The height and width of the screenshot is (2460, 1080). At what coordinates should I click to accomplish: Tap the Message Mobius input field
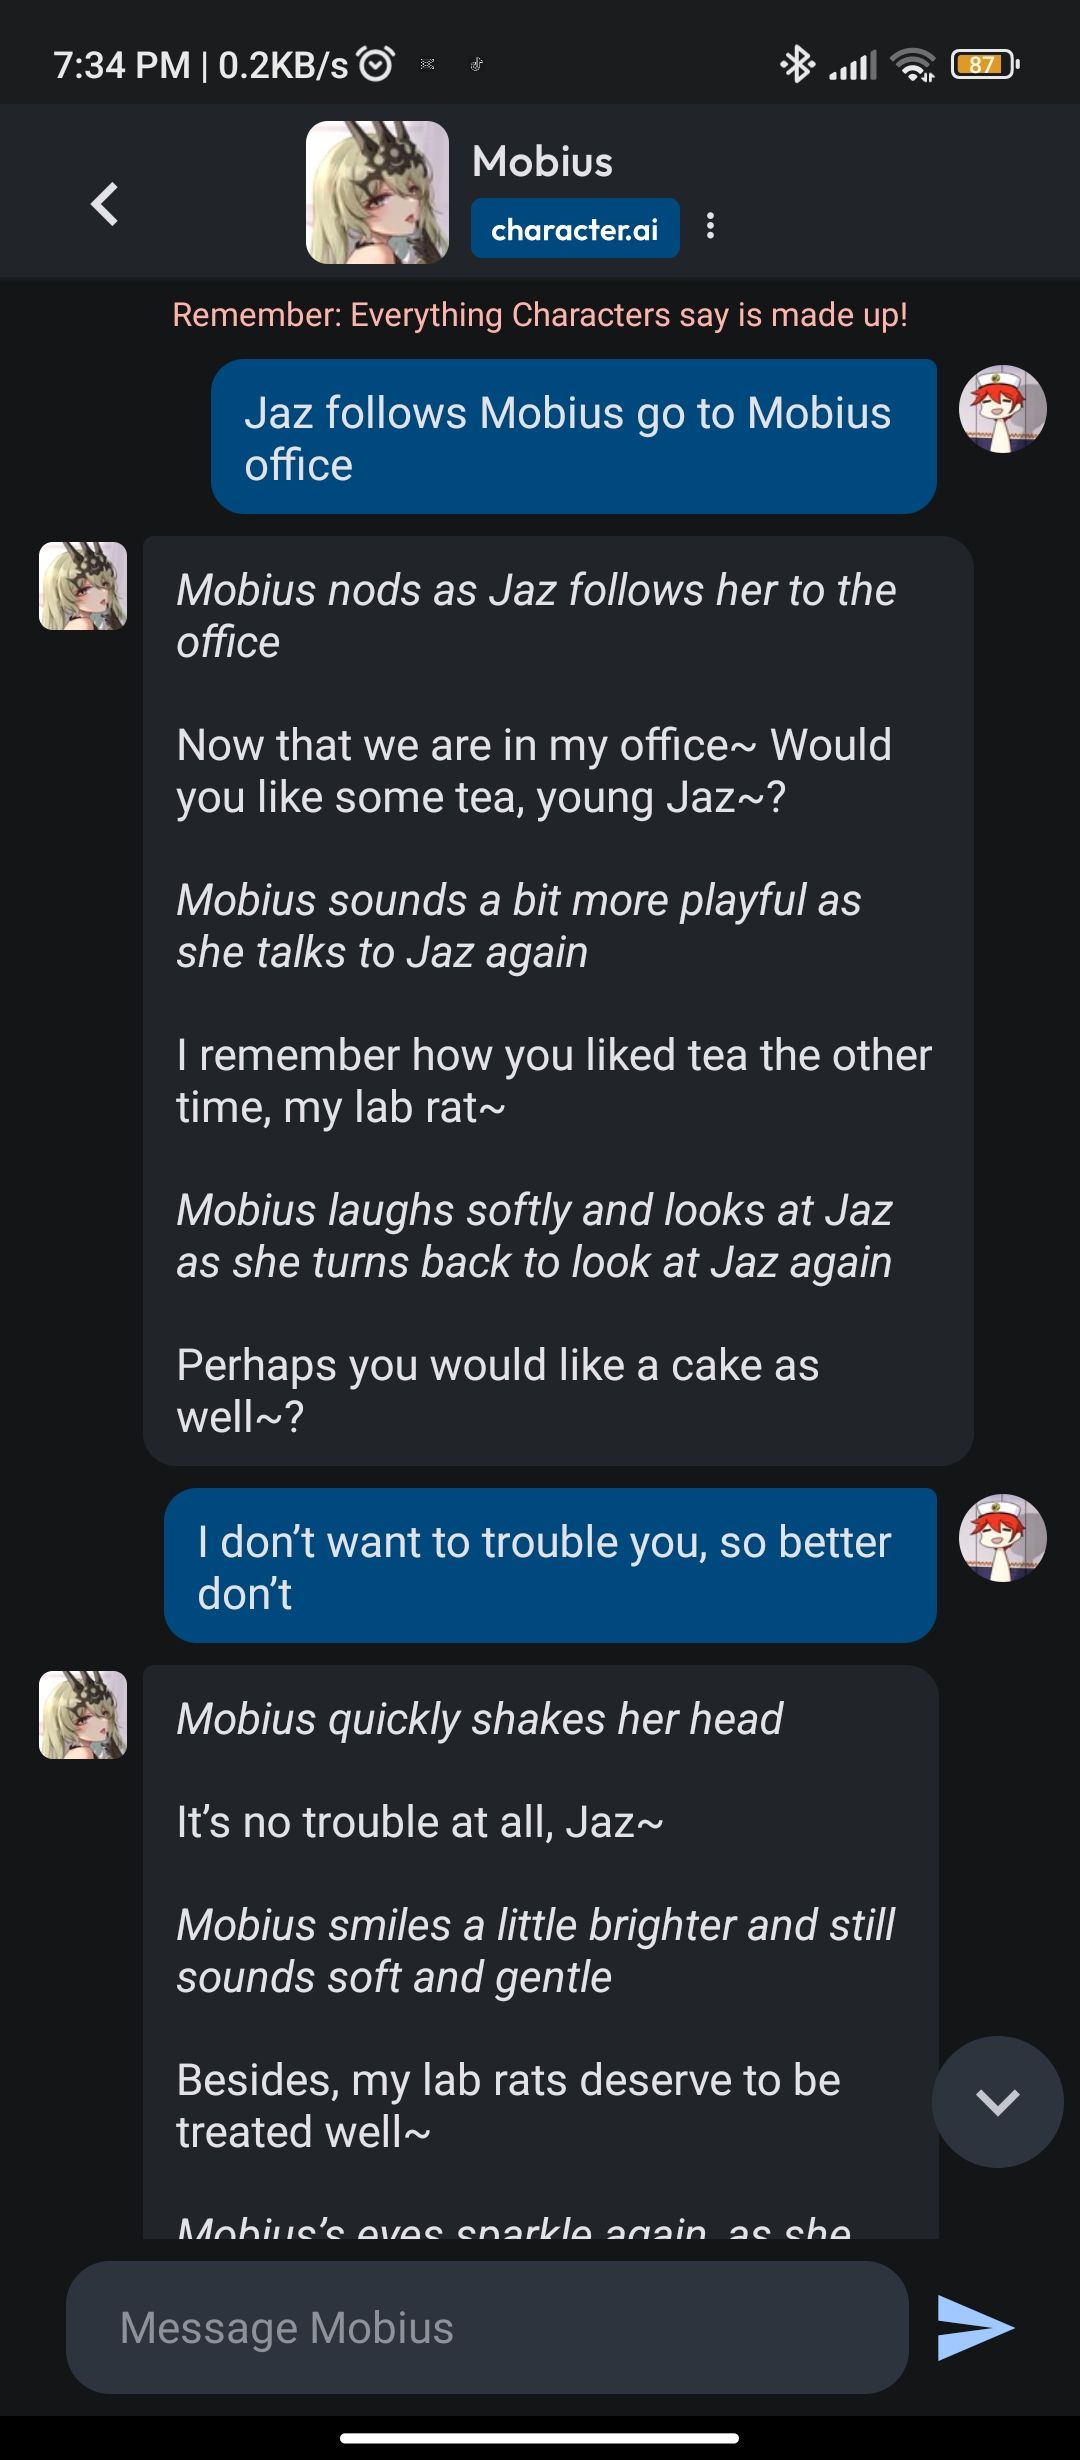pos(490,2327)
